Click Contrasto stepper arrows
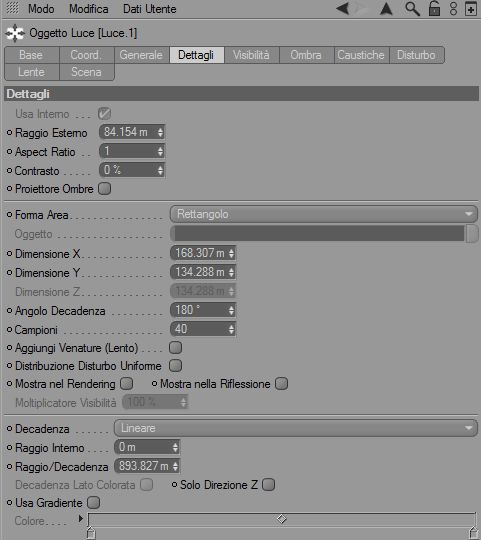Viewport: 481px width, 540px height. click(160, 170)
